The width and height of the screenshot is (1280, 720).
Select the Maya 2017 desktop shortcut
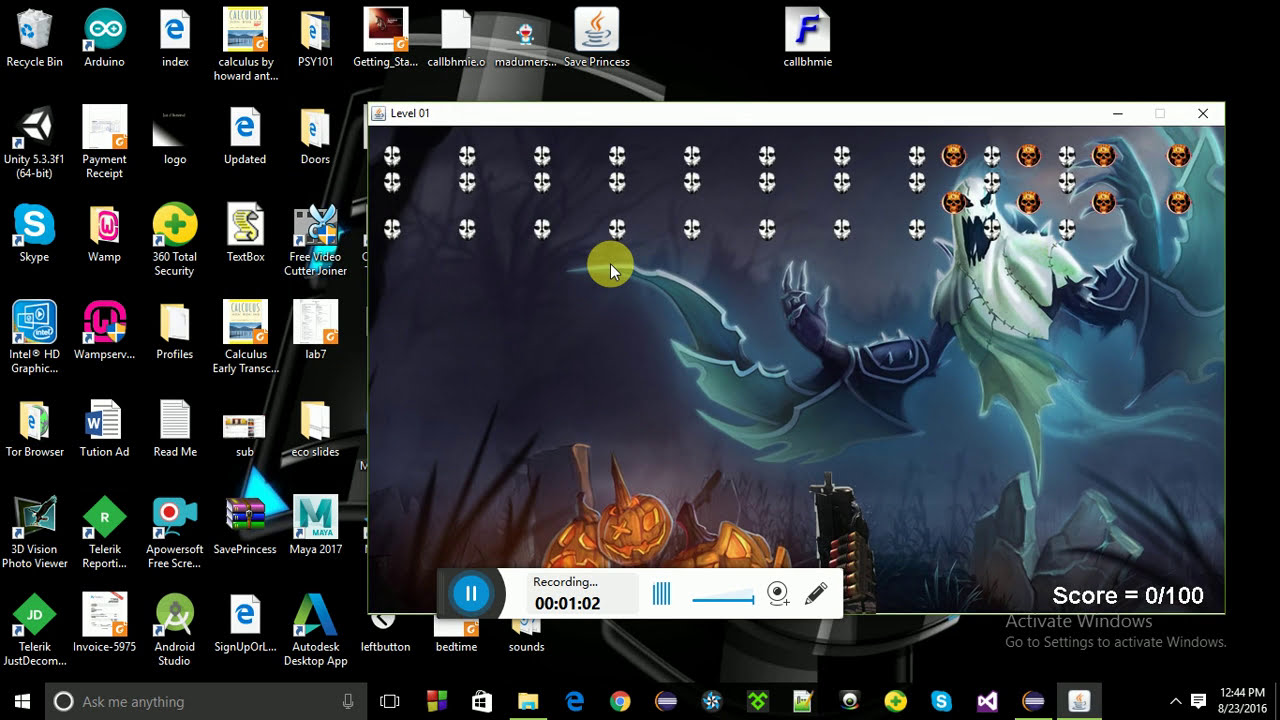(x=315, y=526)
